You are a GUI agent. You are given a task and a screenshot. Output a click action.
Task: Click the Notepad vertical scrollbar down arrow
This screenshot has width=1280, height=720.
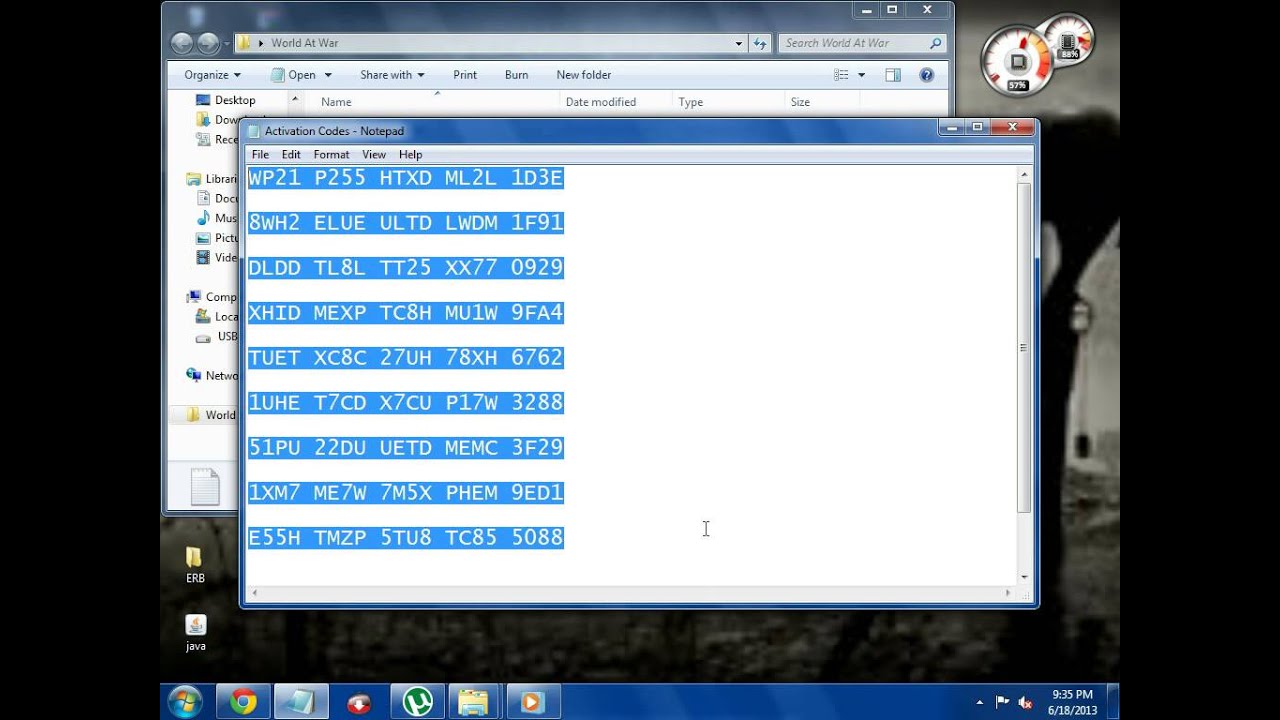click(x=1024, y=577)
